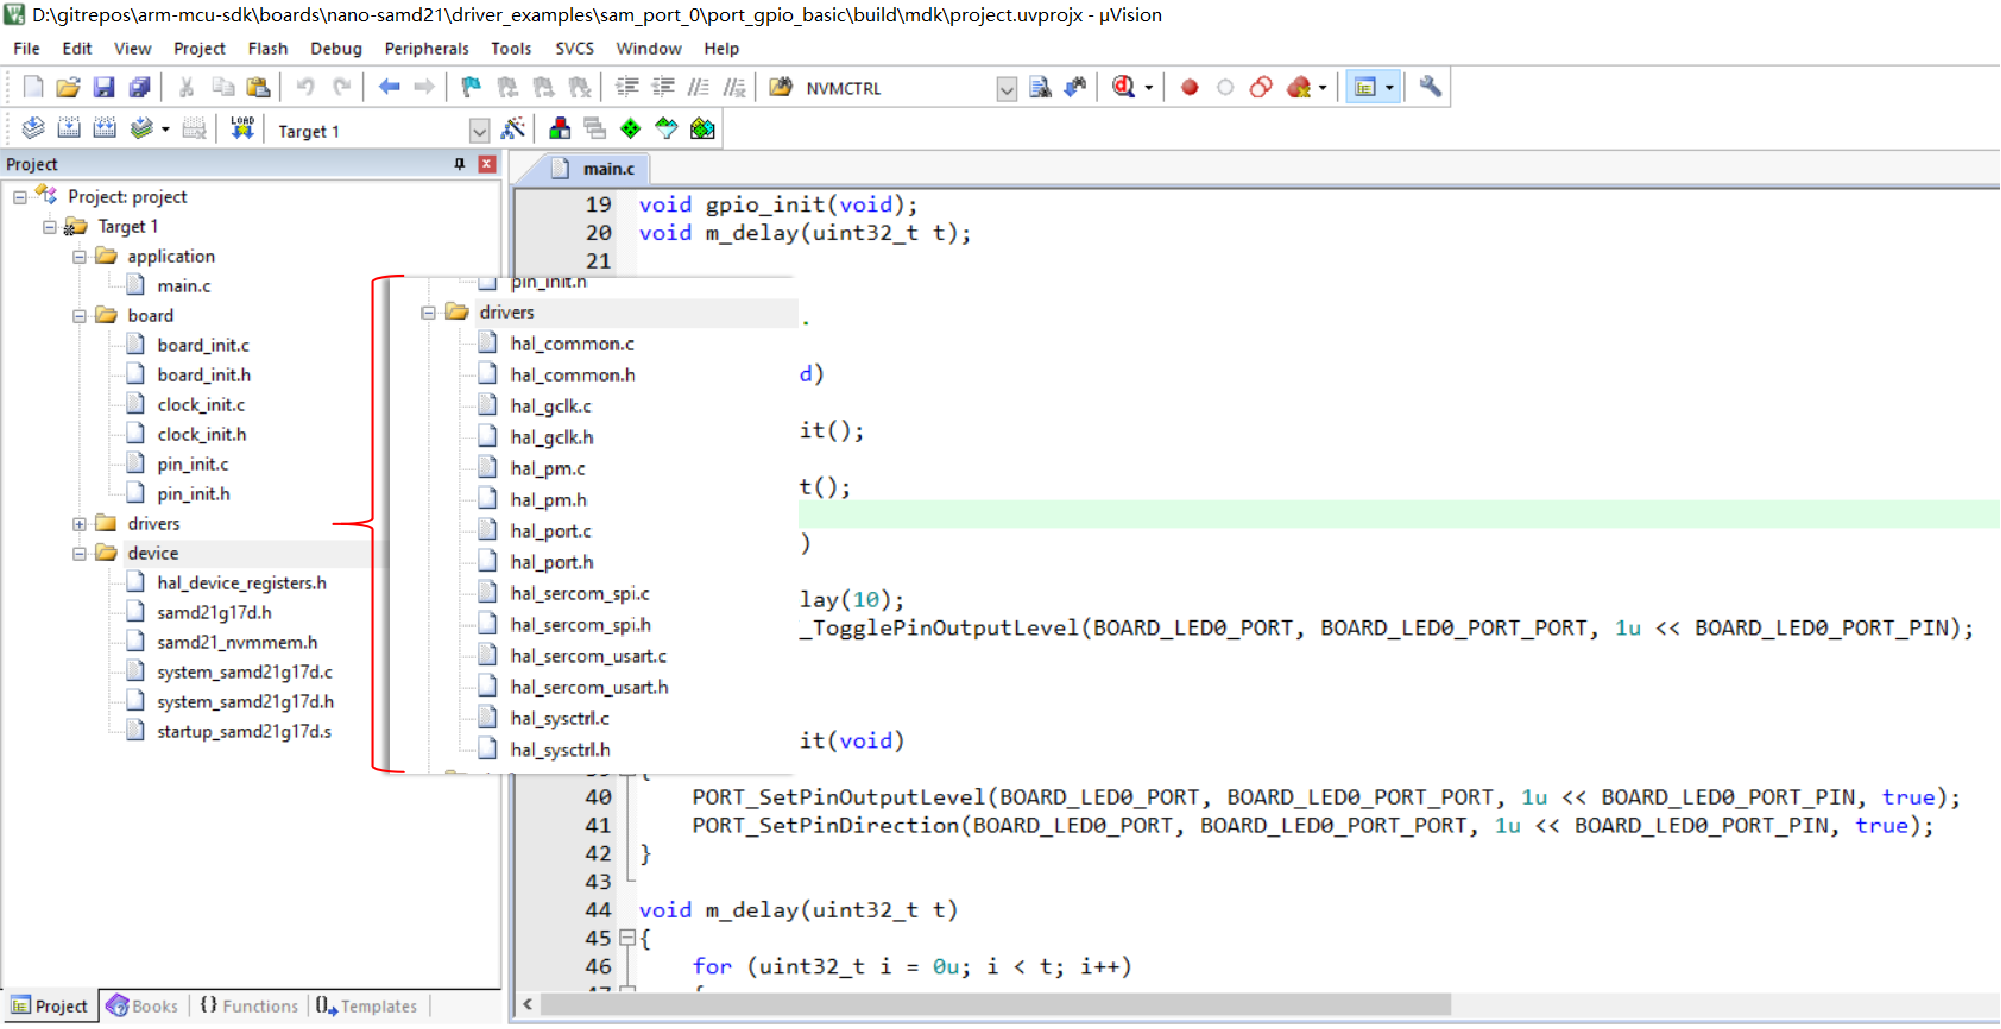The image size is (2001, 1029).
Task: Close the Project panel
Action: point(487,164)
